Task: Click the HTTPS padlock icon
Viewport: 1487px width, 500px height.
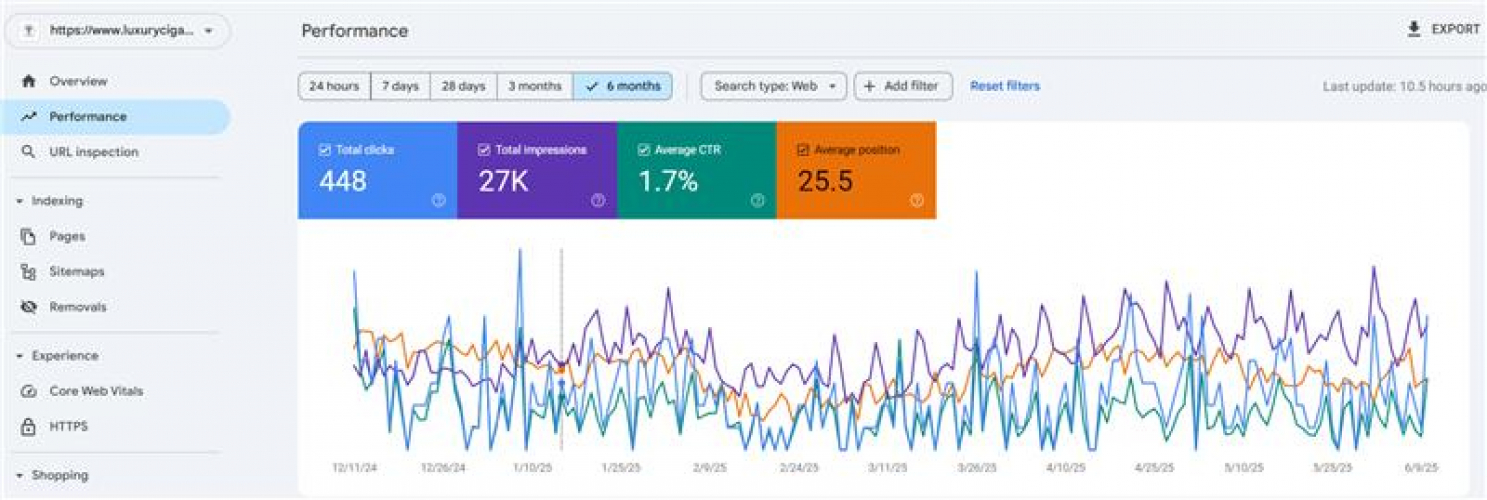Action: pyautogui.click(x=29, y=427)
